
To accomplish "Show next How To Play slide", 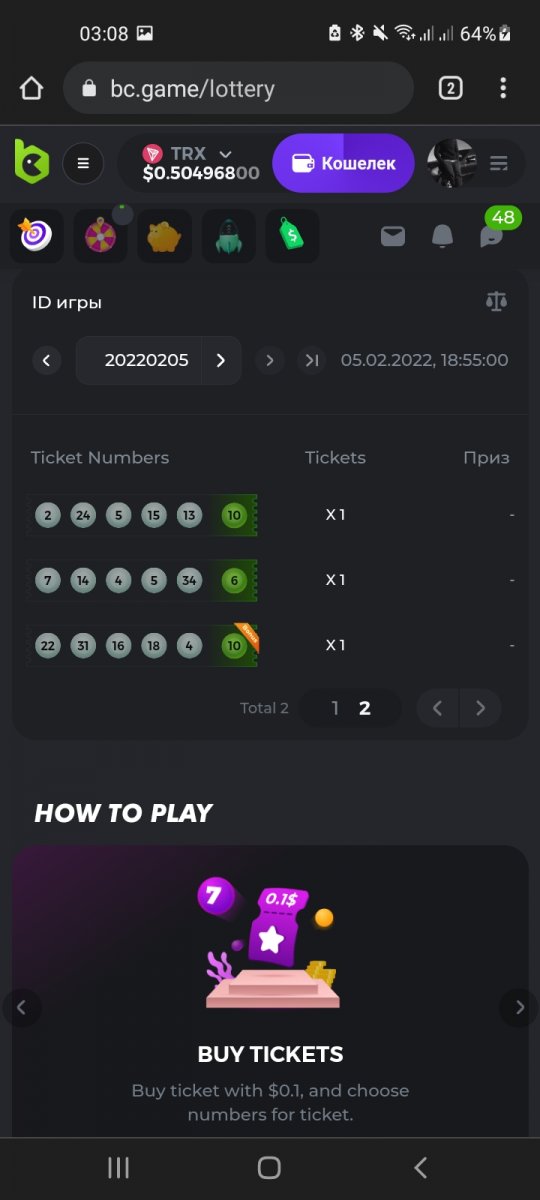I will click(519, 1007).
